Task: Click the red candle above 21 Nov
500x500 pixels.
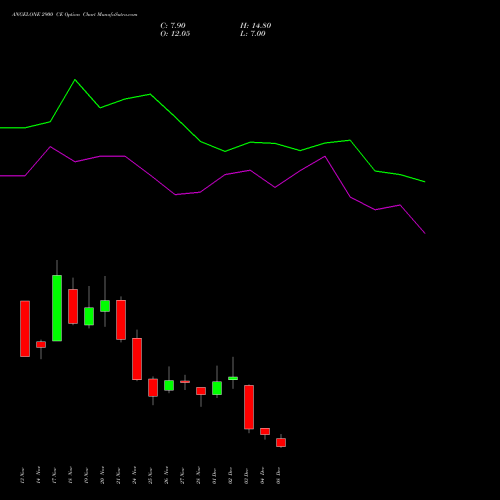Action: click(121, 320)
